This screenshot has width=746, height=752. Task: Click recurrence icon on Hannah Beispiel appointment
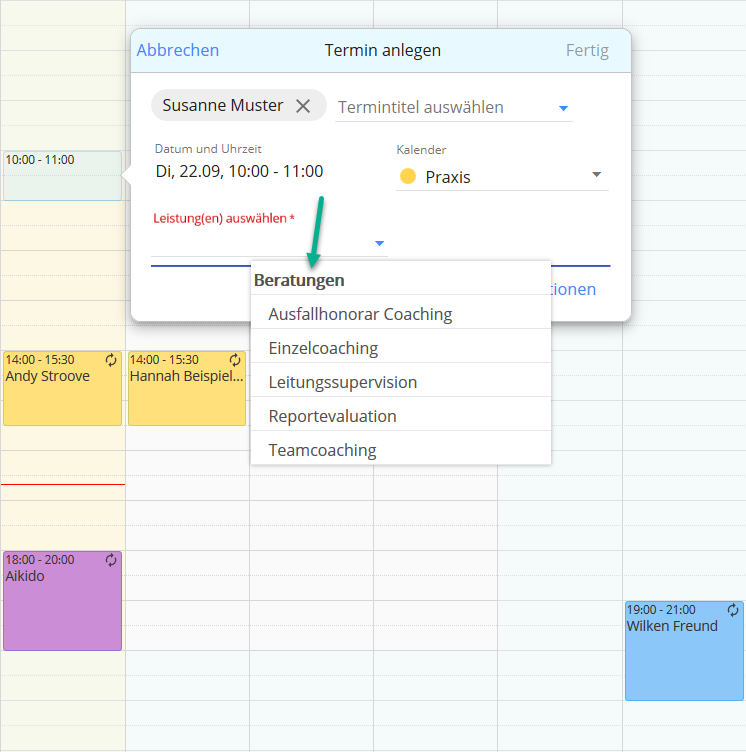(x=236, y=360)
